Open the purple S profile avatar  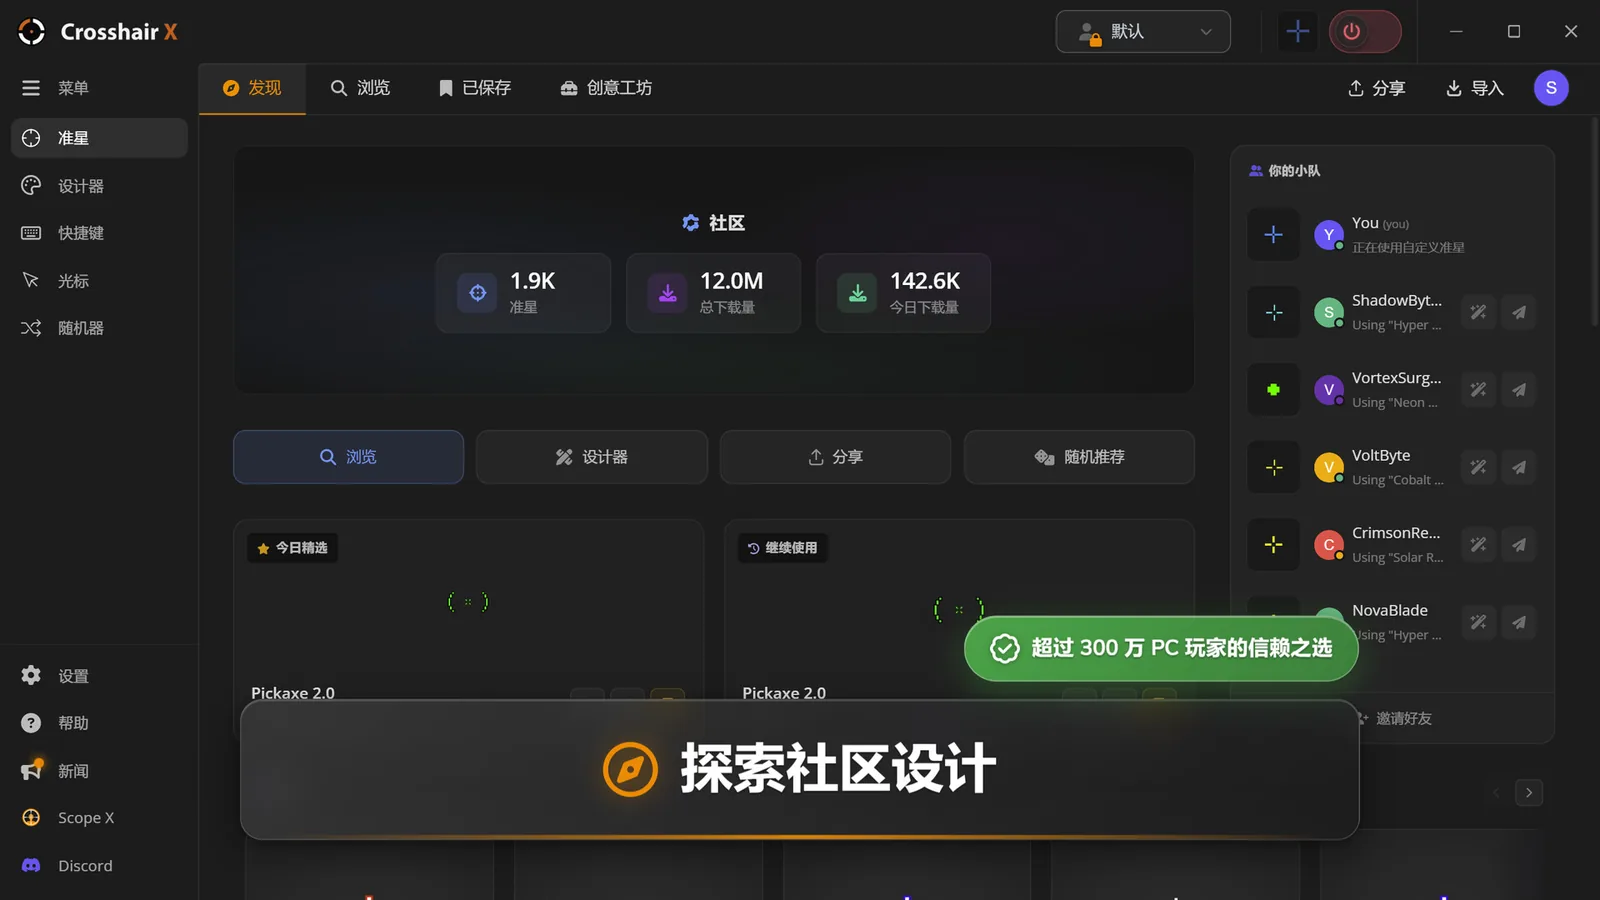click(x=1551, y=88)
